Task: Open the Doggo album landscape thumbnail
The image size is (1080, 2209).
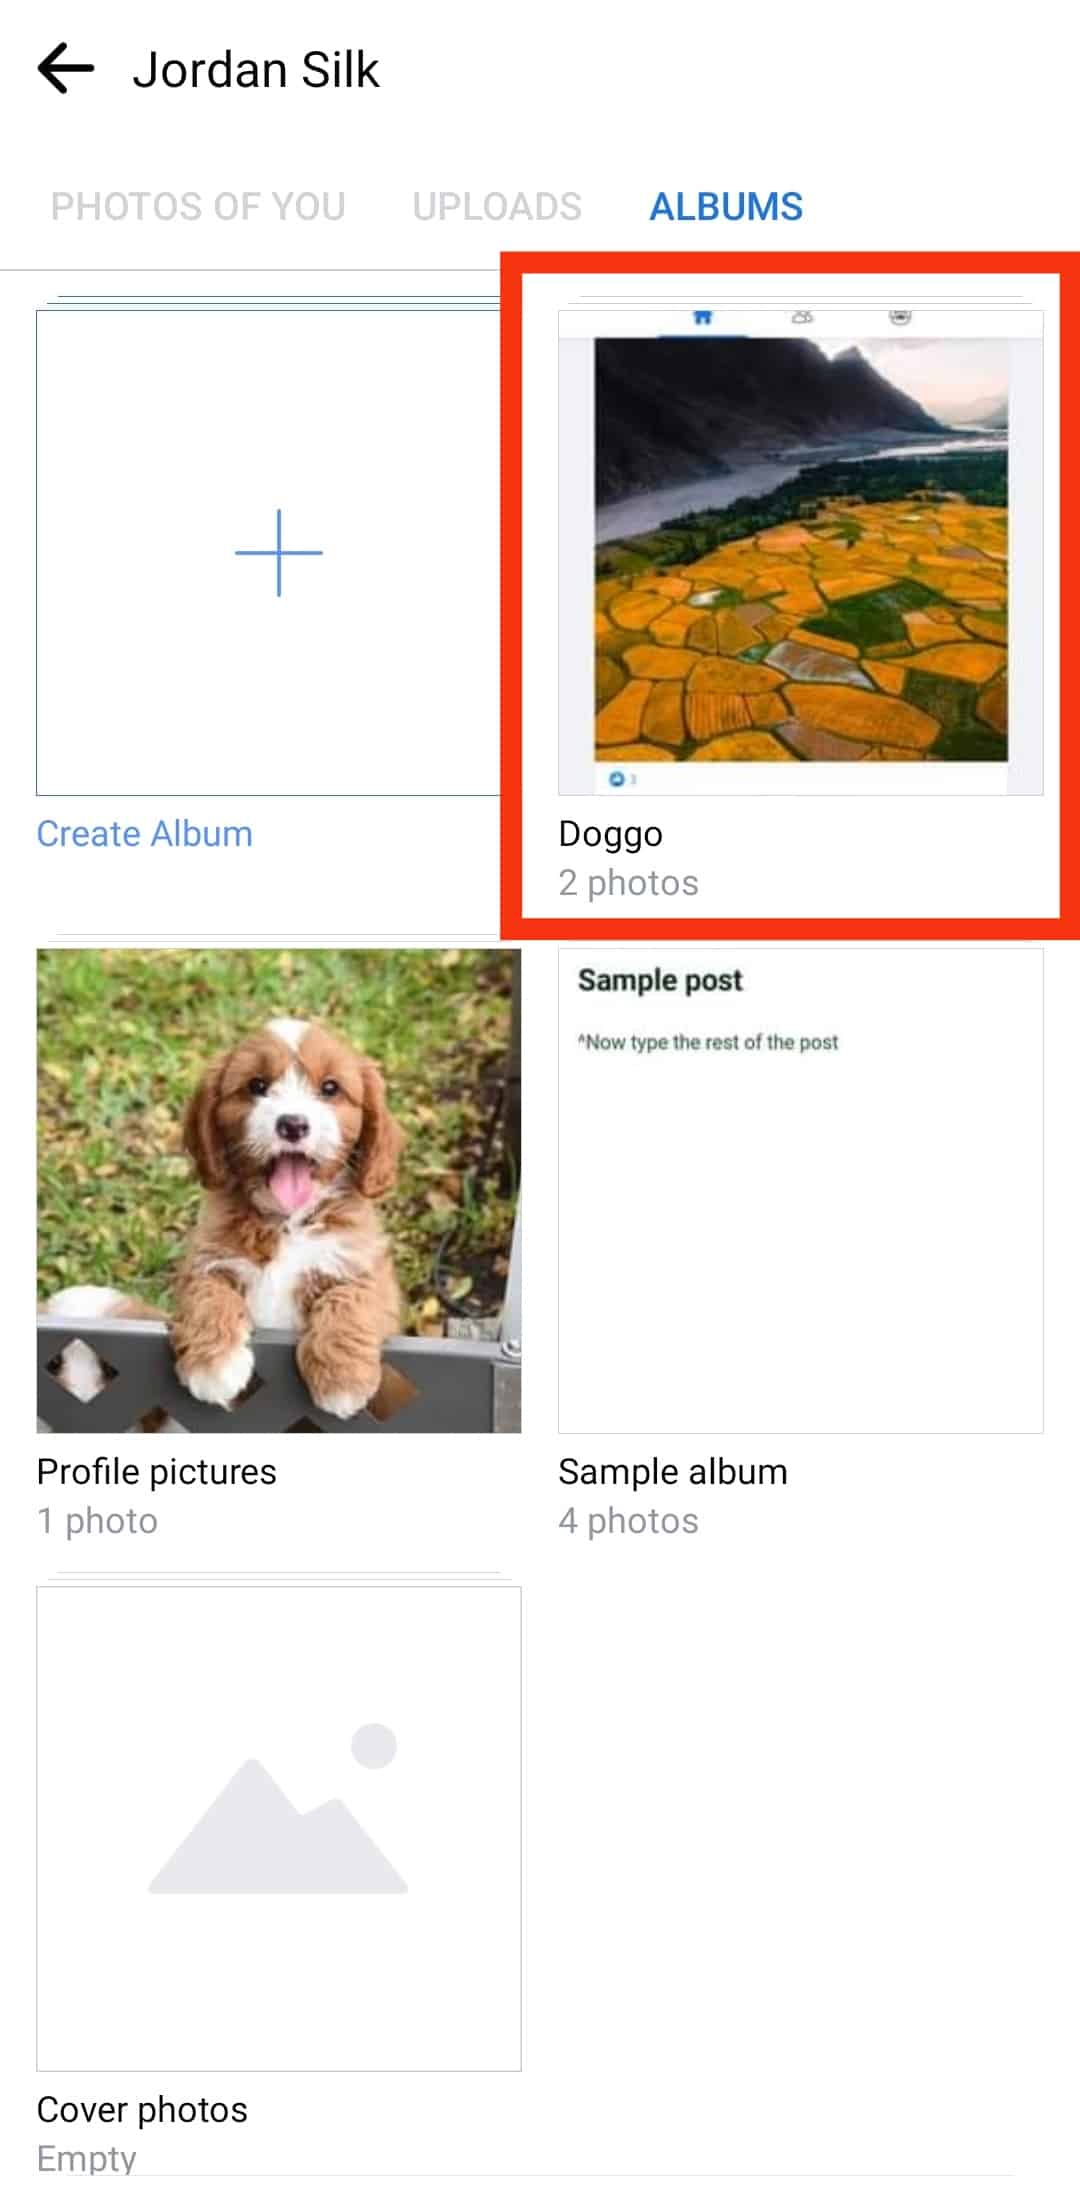Action: [x=800, y=552]
